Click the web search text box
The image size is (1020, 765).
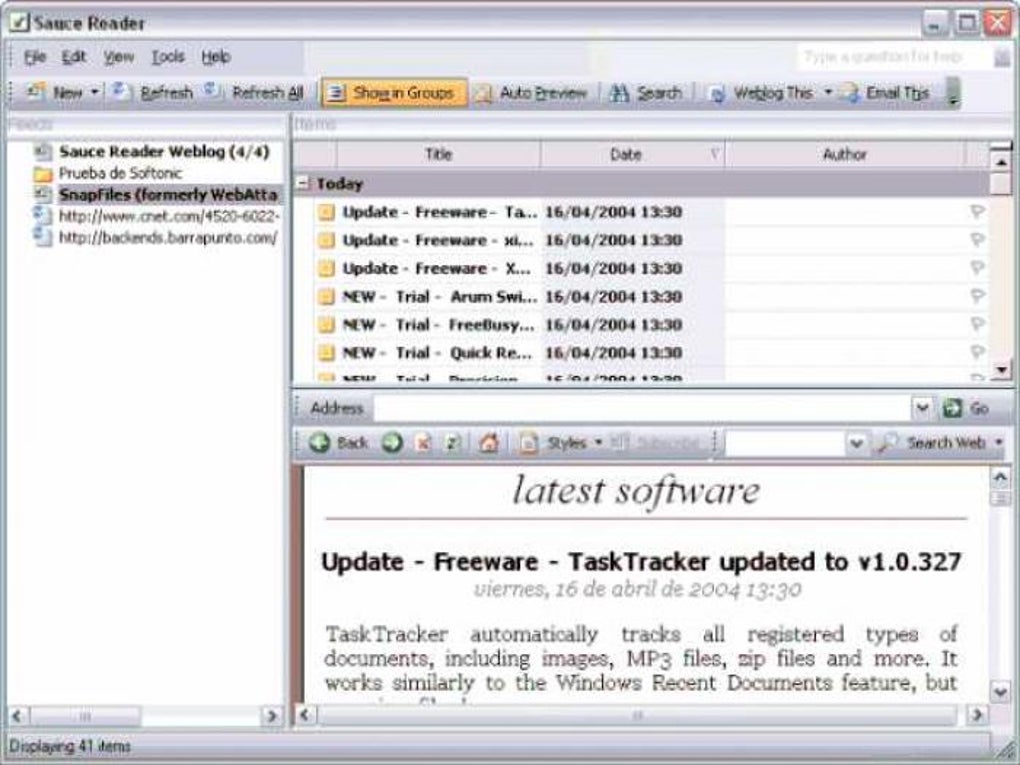(x=785, y=443)
